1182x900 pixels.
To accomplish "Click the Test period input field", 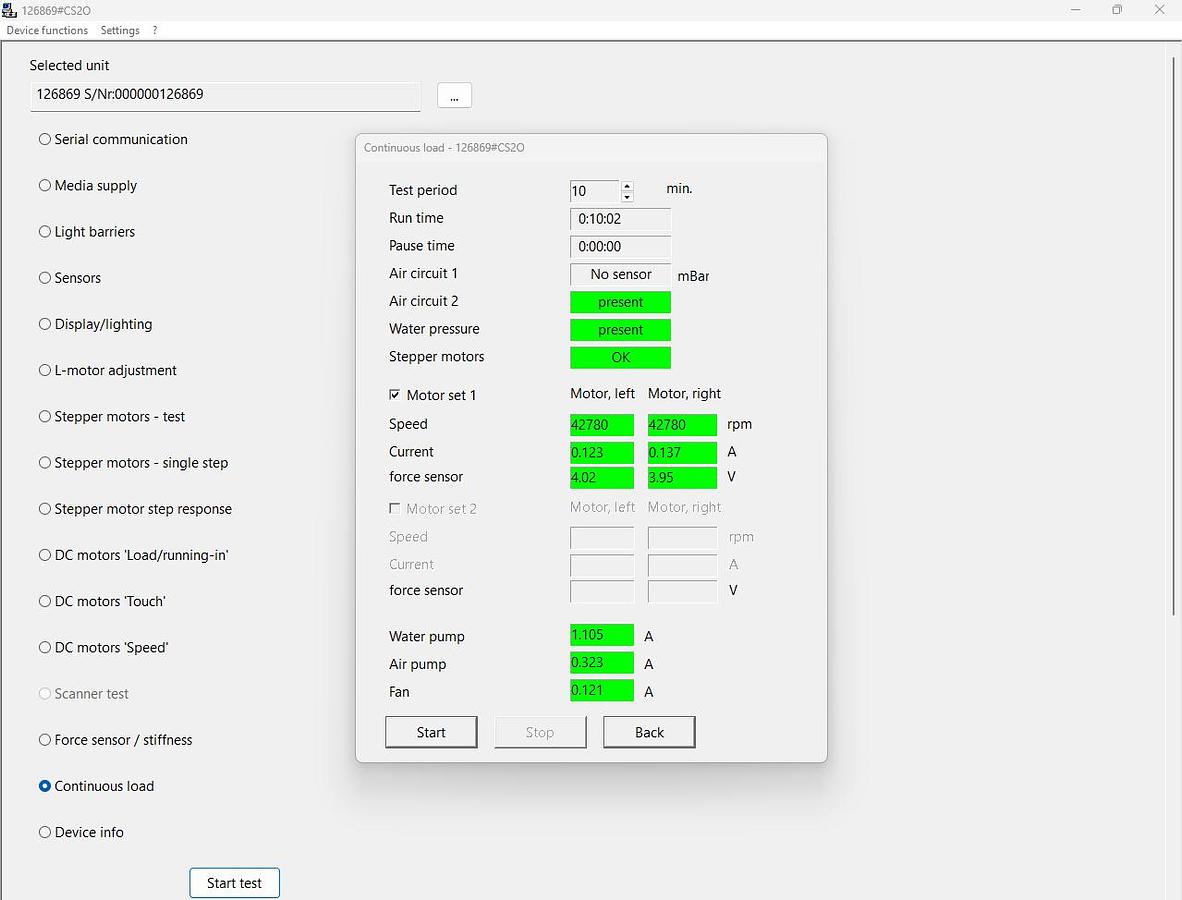I will [x=594, y=191].
